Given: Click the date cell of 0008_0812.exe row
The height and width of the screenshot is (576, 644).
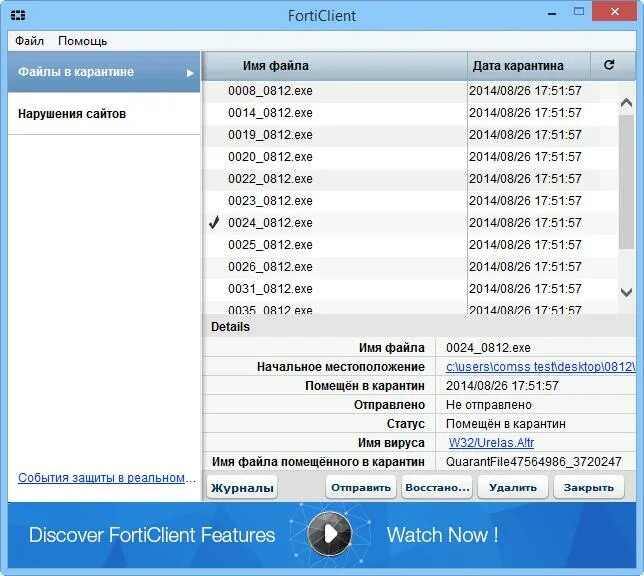Looking at the screenshot, I should pyautogui.click(x=525, y=91).
